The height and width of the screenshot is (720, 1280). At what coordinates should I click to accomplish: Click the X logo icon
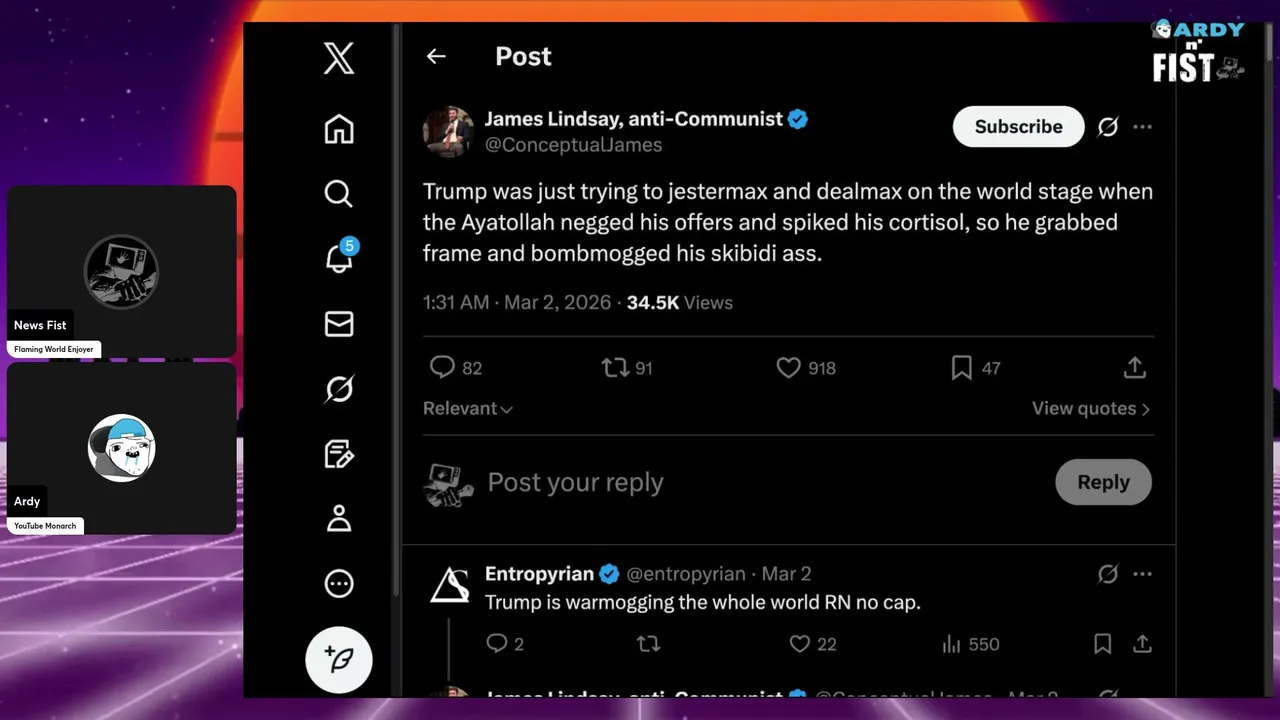coord(339,59)
